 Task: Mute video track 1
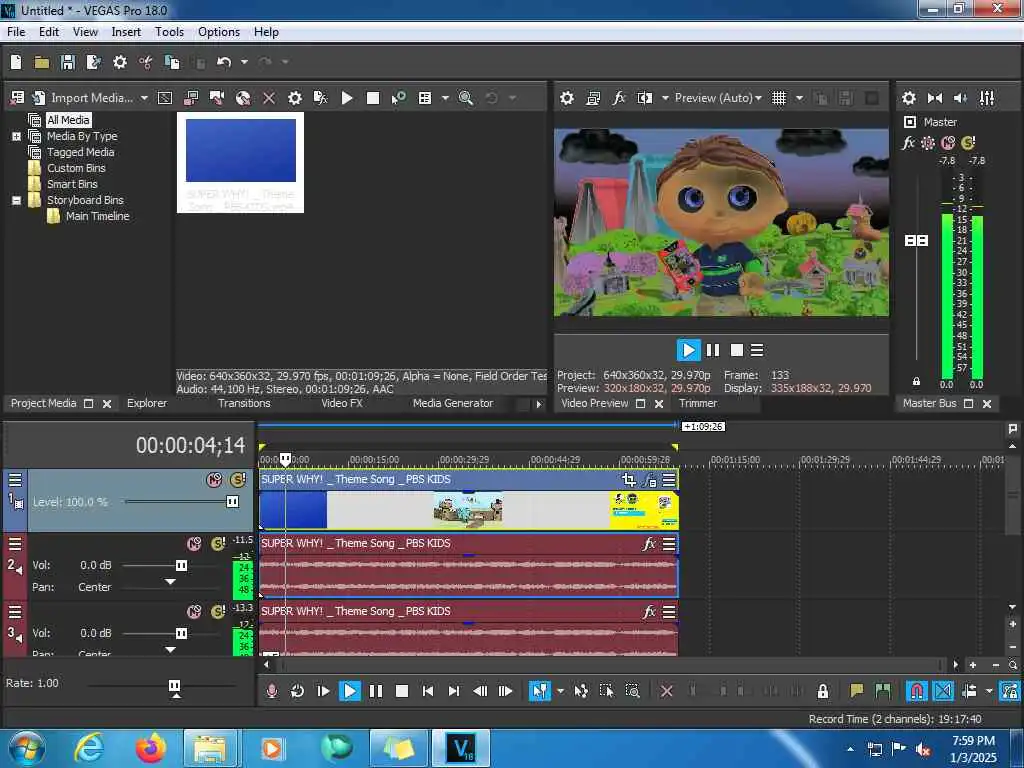tap(214, 480)
